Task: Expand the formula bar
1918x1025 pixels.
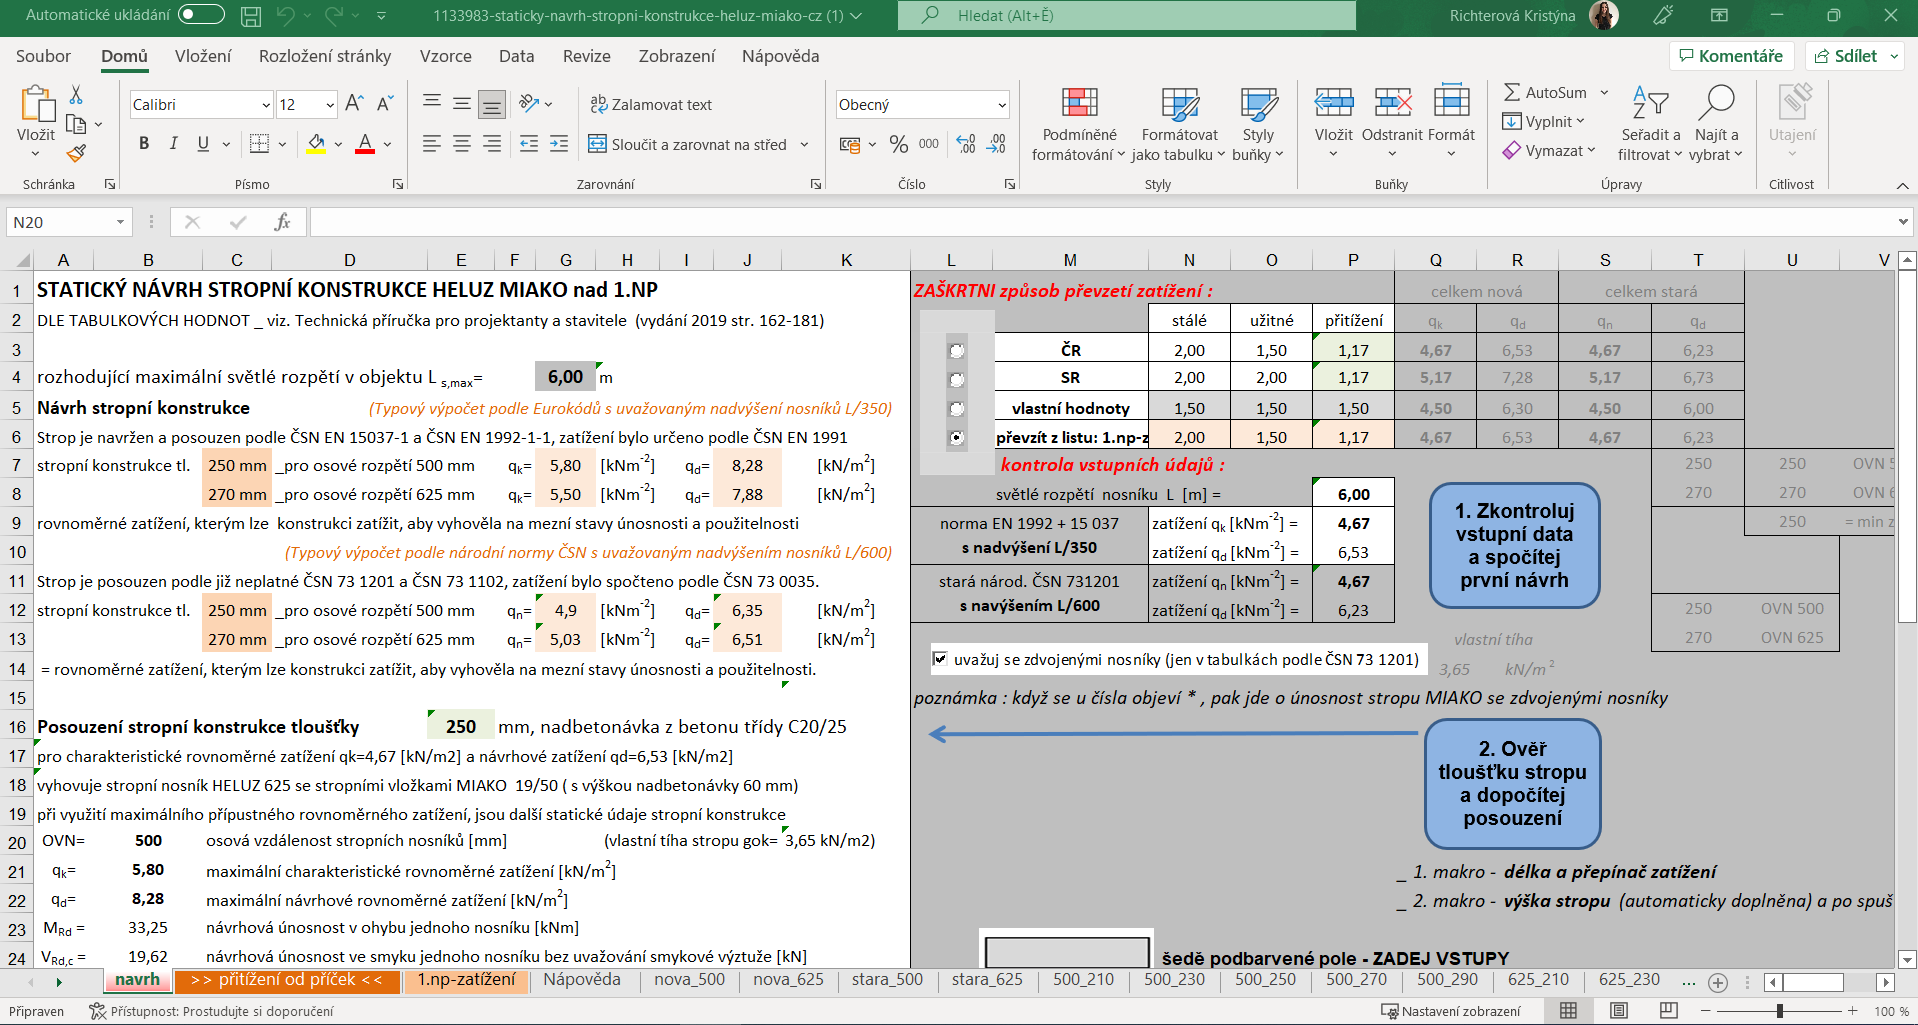Action: [1902, 222]
